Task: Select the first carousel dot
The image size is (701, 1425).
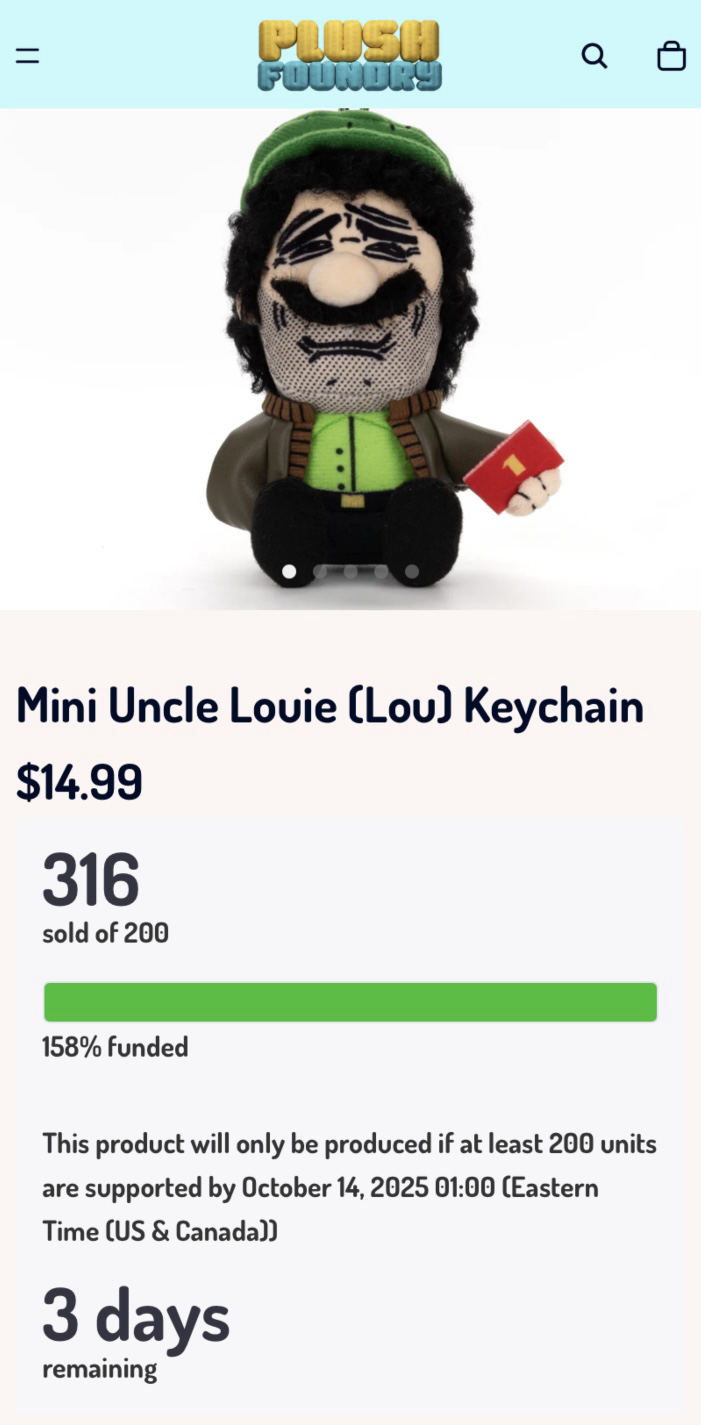Action: (289, 572)
